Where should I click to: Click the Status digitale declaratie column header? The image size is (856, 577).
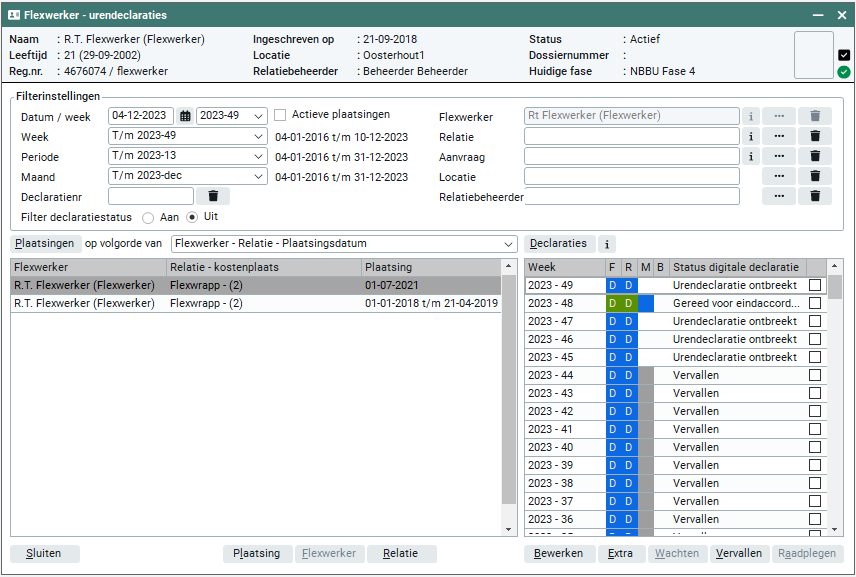point(736,267)
